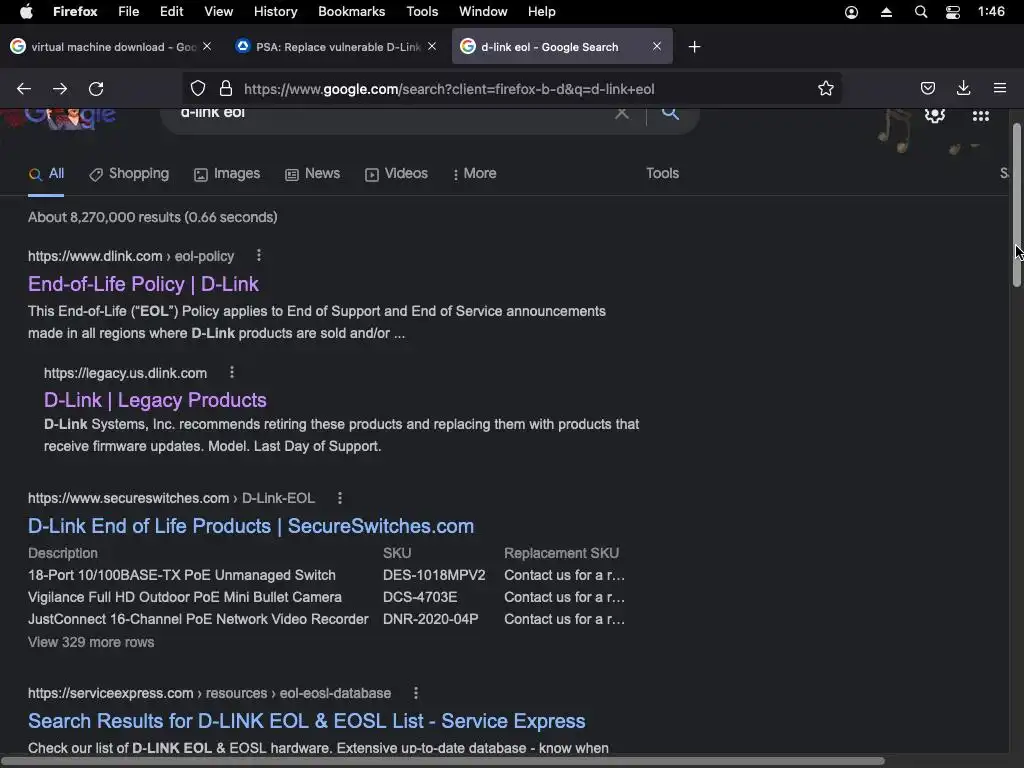Screen dimensions: 1024x768
Task: Click the menu bar clock 1:46
Action: click(x=991, y=12)
